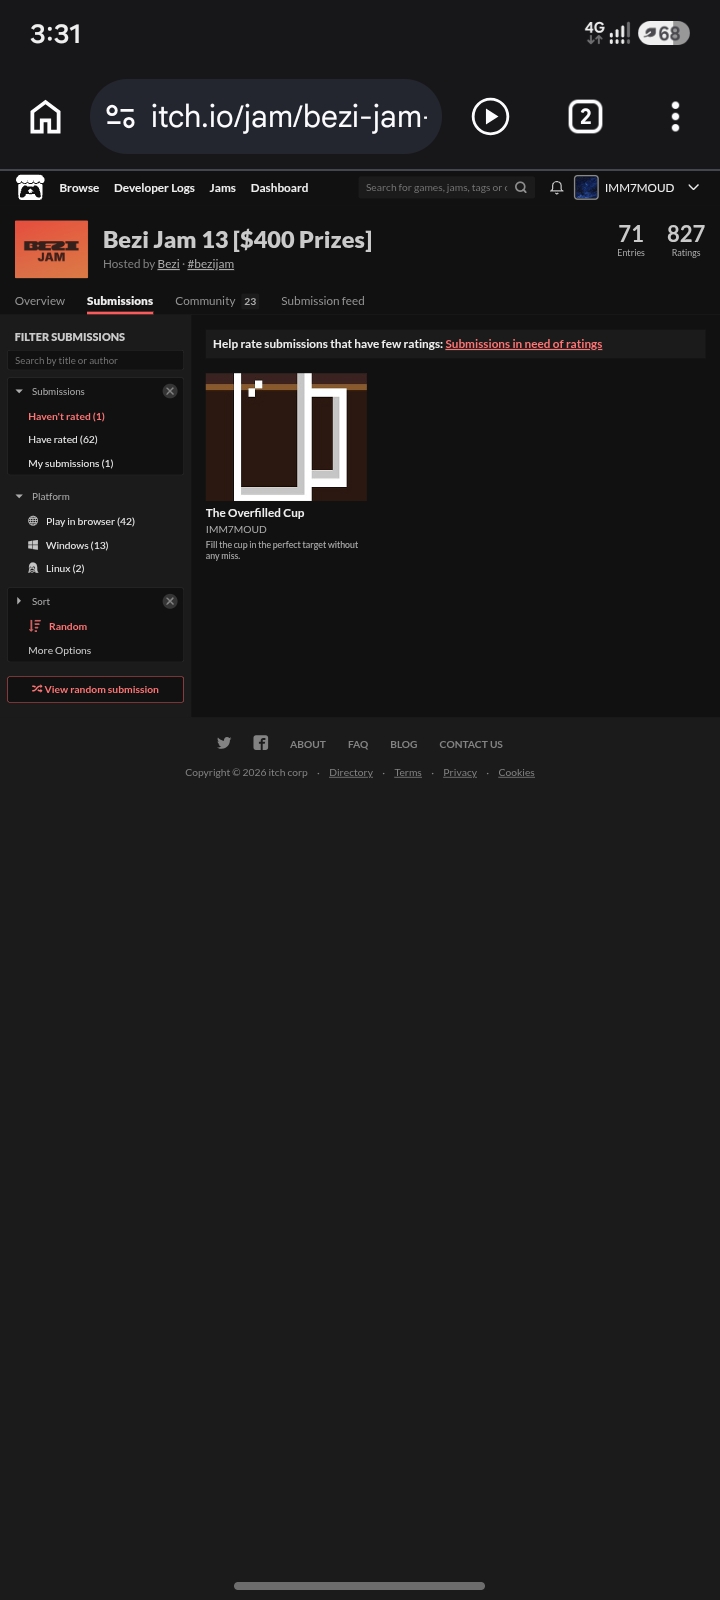This screenshot has width=720, height=1600.
Task: Open the Facebook icon in footer
Action: (260, 743)
